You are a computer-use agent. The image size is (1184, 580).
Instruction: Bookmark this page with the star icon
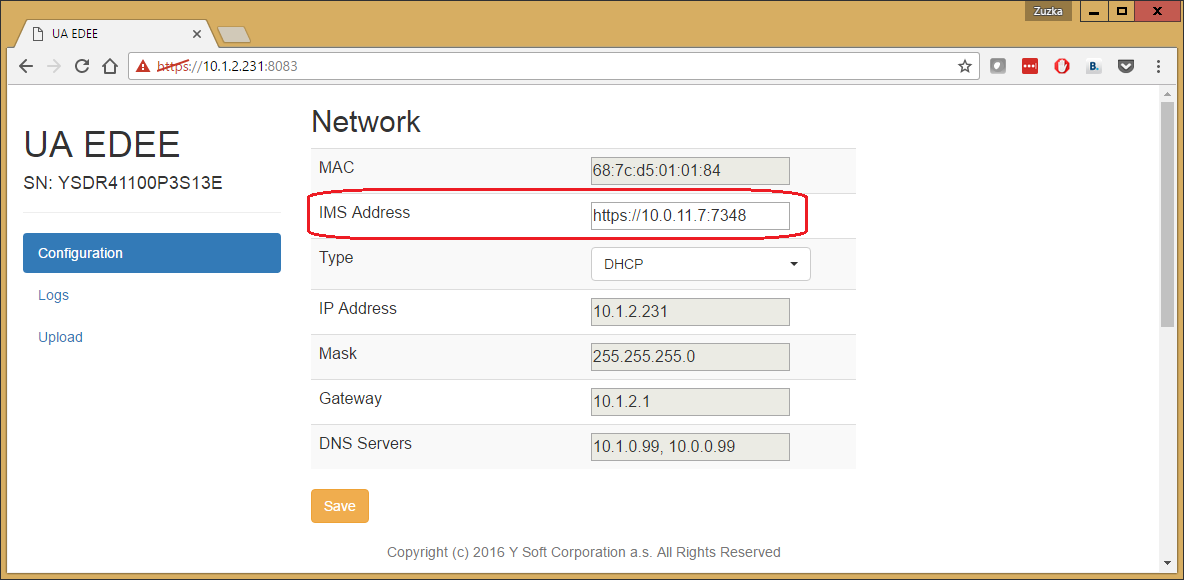[x=964, y=66]
